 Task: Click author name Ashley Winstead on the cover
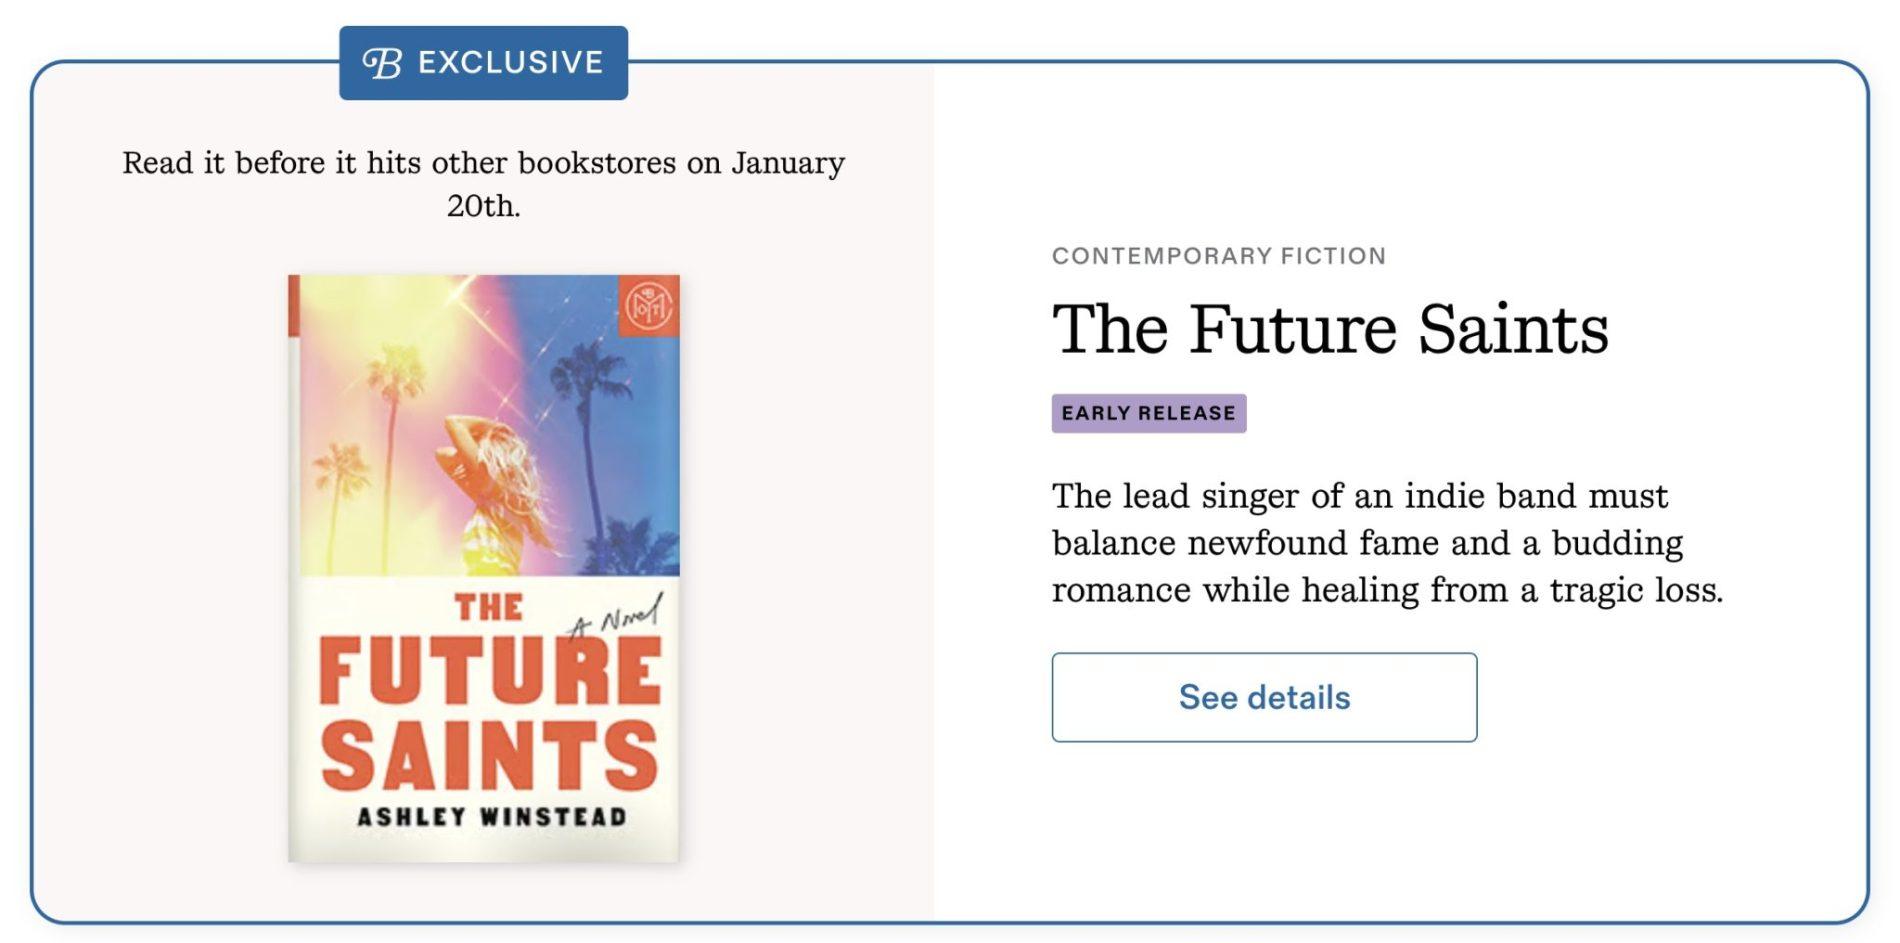pos(491,817)
